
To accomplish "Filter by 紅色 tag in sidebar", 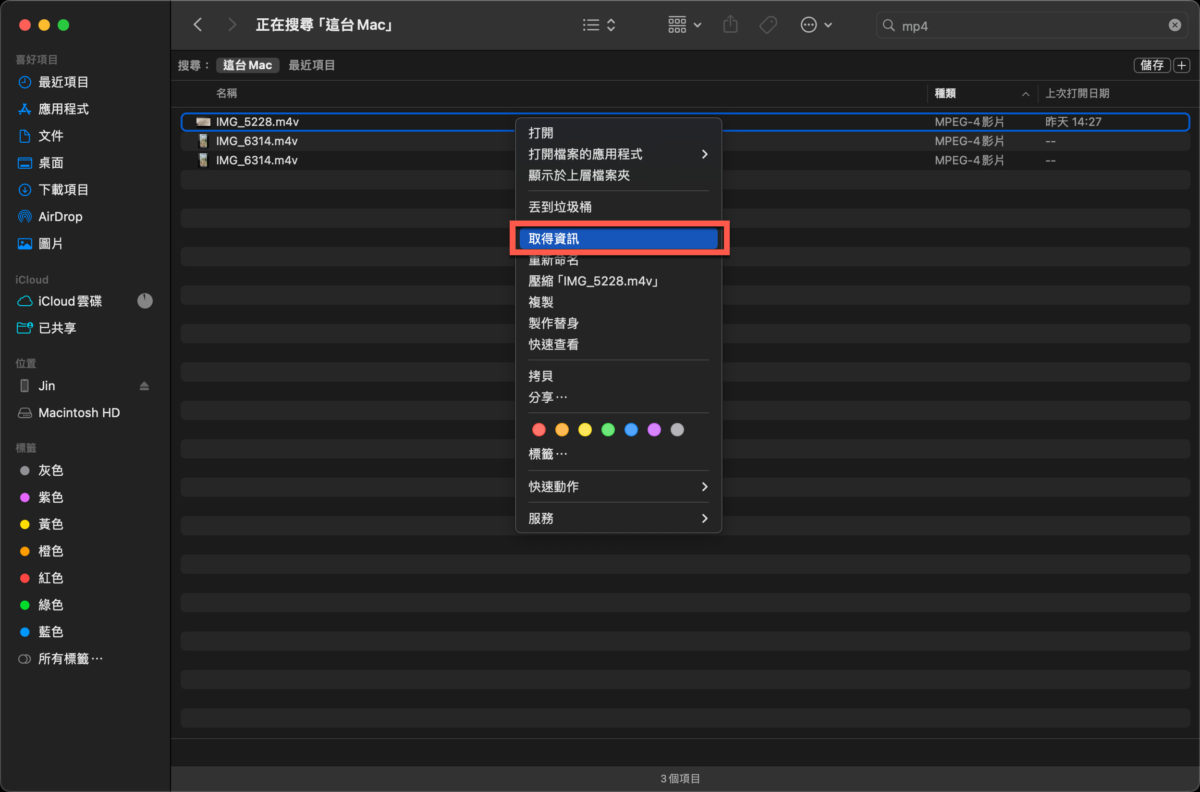I will click(51, 579).
